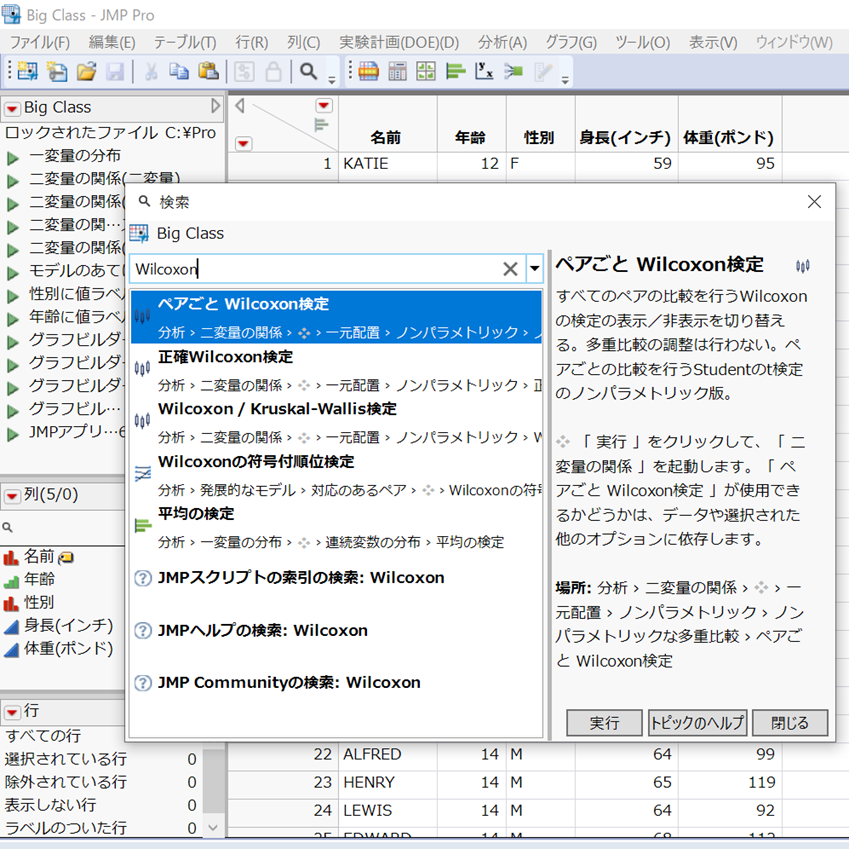Open the JMPヘルプの検索: Wilcoxon link
The height and width of the screenshot is (849, 849).
pyautogui.click(x=264, y=632)
